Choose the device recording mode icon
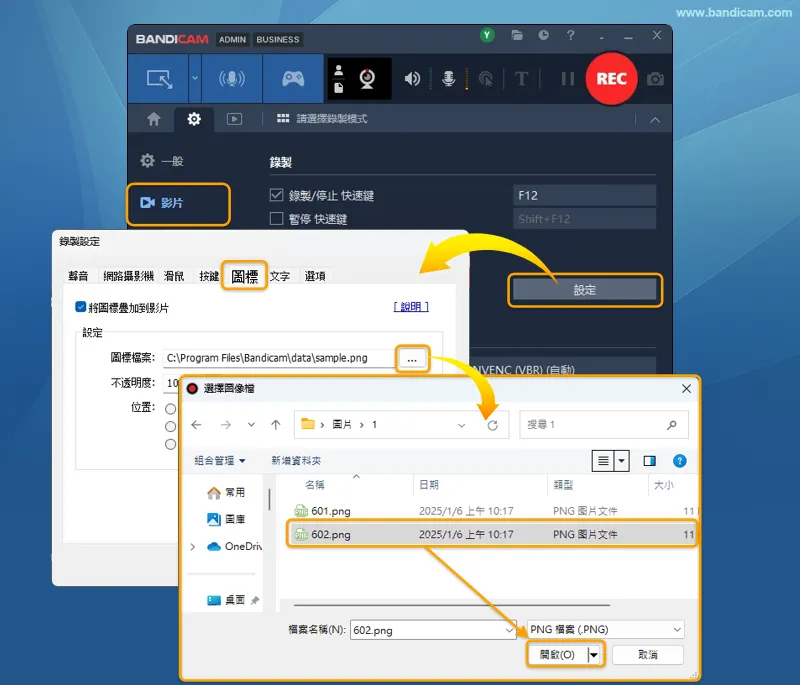800x685 pixels. (x=232, y=79)
